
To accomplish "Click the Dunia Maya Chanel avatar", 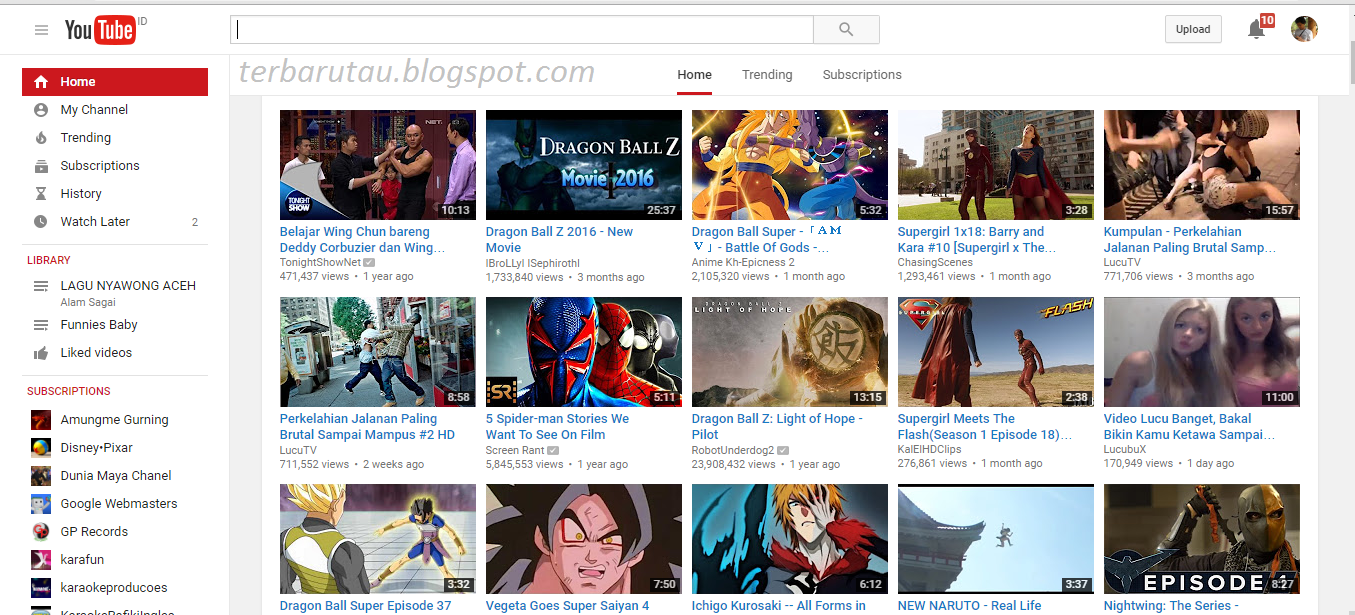I will point(41,476).
